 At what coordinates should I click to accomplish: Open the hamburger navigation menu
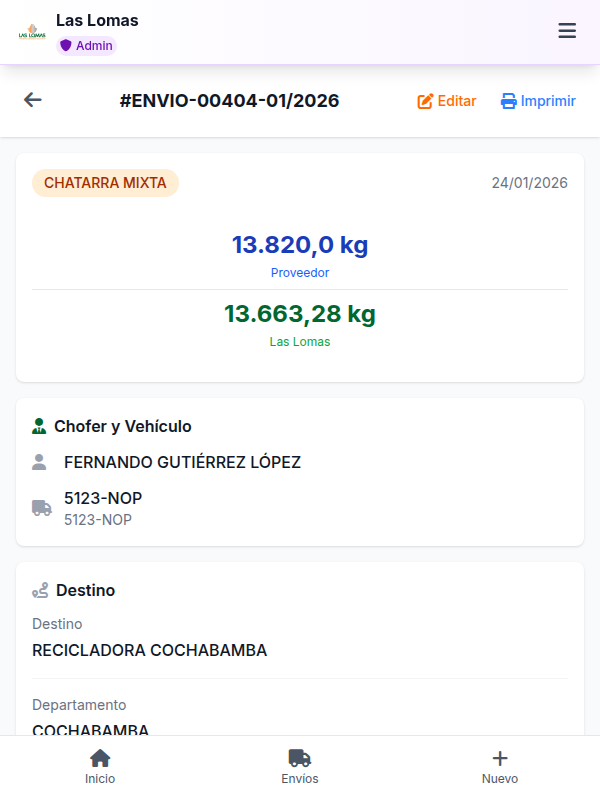tap(567, 31)
